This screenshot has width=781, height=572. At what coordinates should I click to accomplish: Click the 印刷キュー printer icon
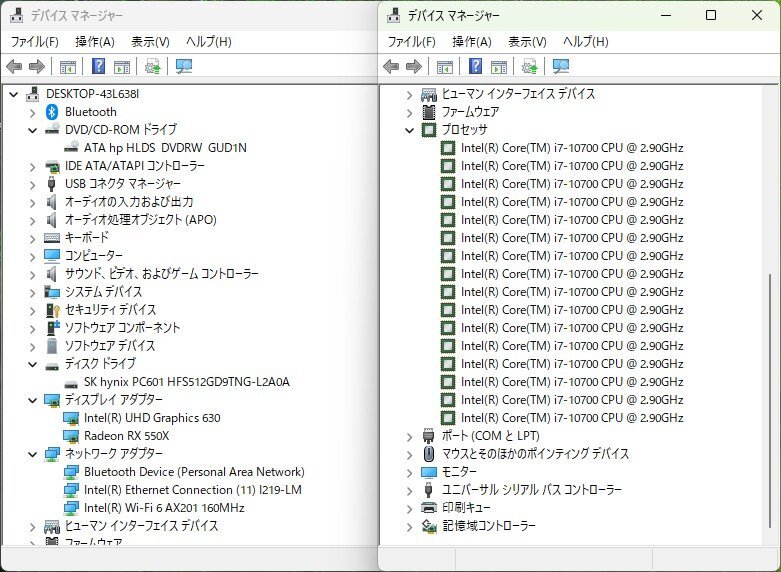click(x=429, y=508)
